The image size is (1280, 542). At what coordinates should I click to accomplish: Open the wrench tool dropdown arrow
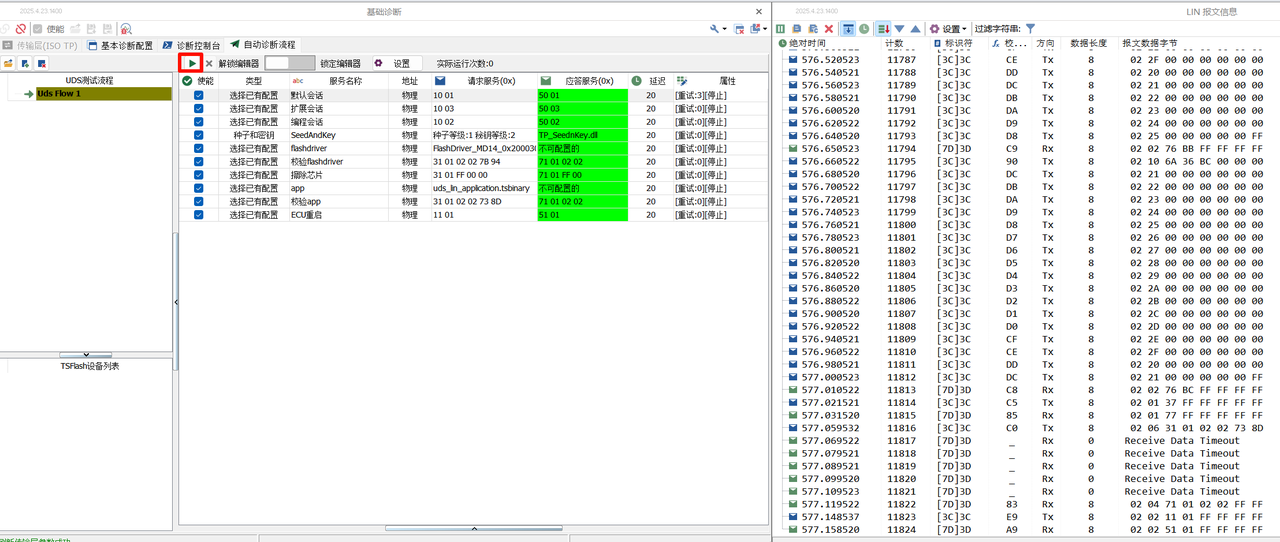[x=724, y=29]
